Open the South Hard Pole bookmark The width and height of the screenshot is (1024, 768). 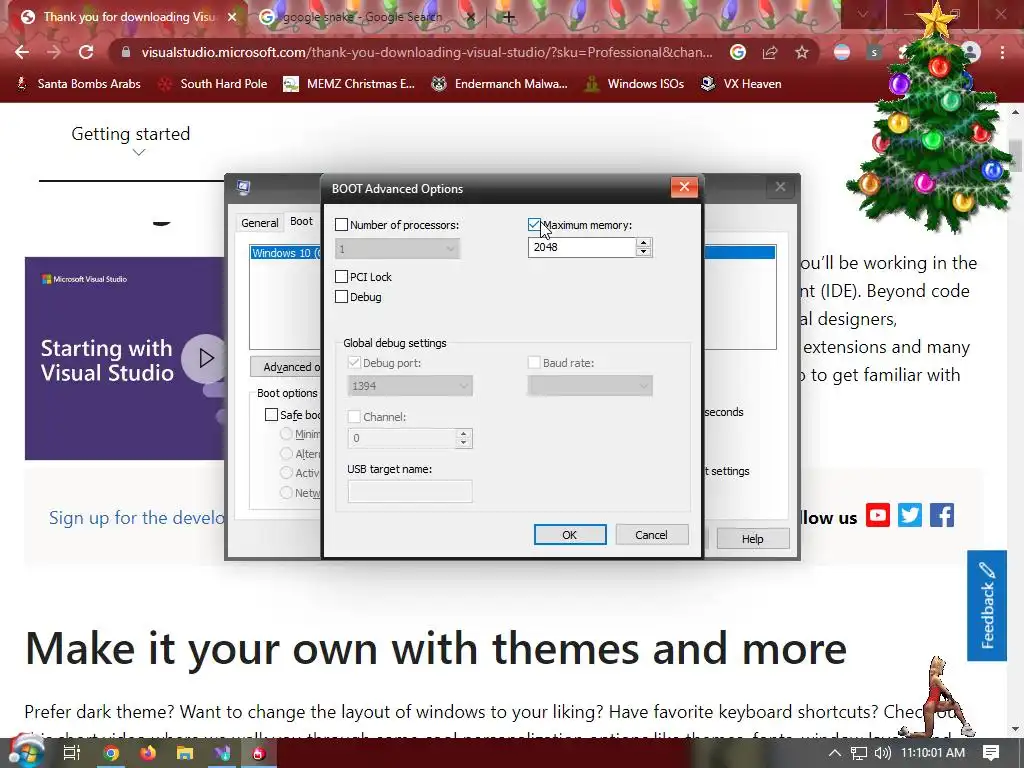click(x=213, y=84)
